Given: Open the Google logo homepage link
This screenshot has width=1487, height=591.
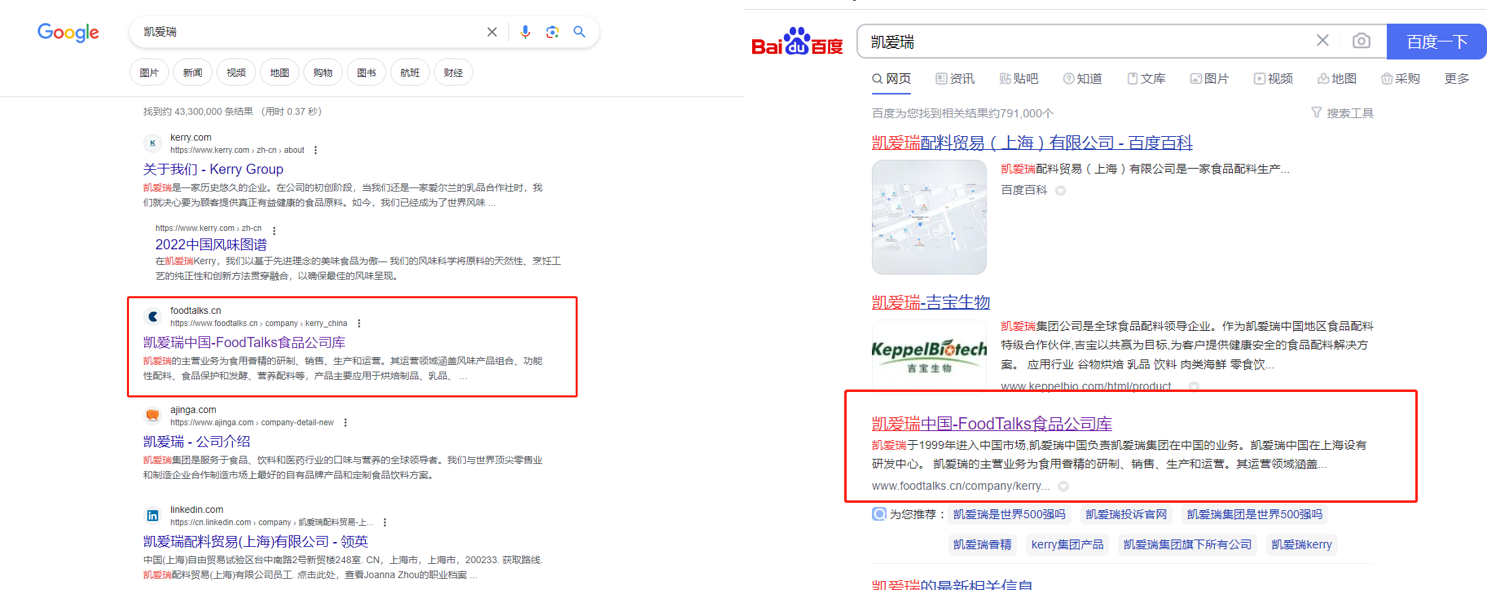Looking at the screenshot, I should tap(68, 32).
